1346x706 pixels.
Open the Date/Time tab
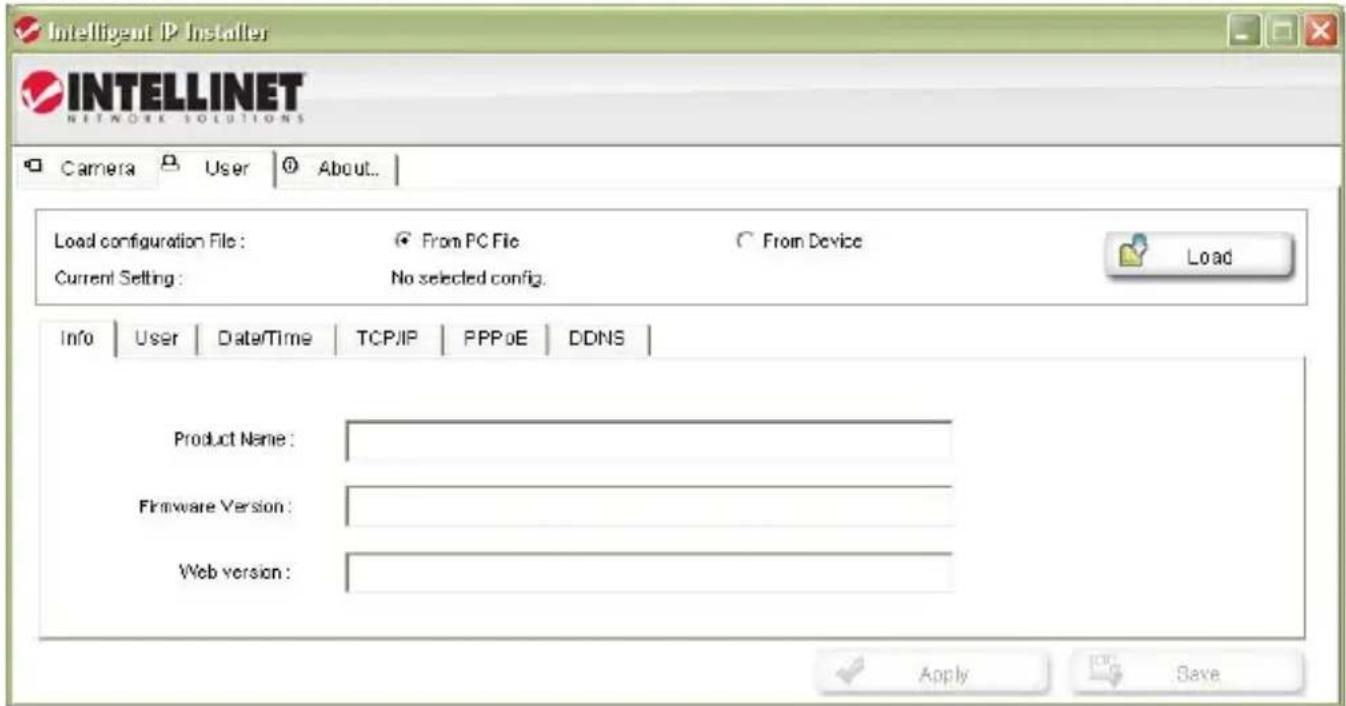tap(265, 338)
